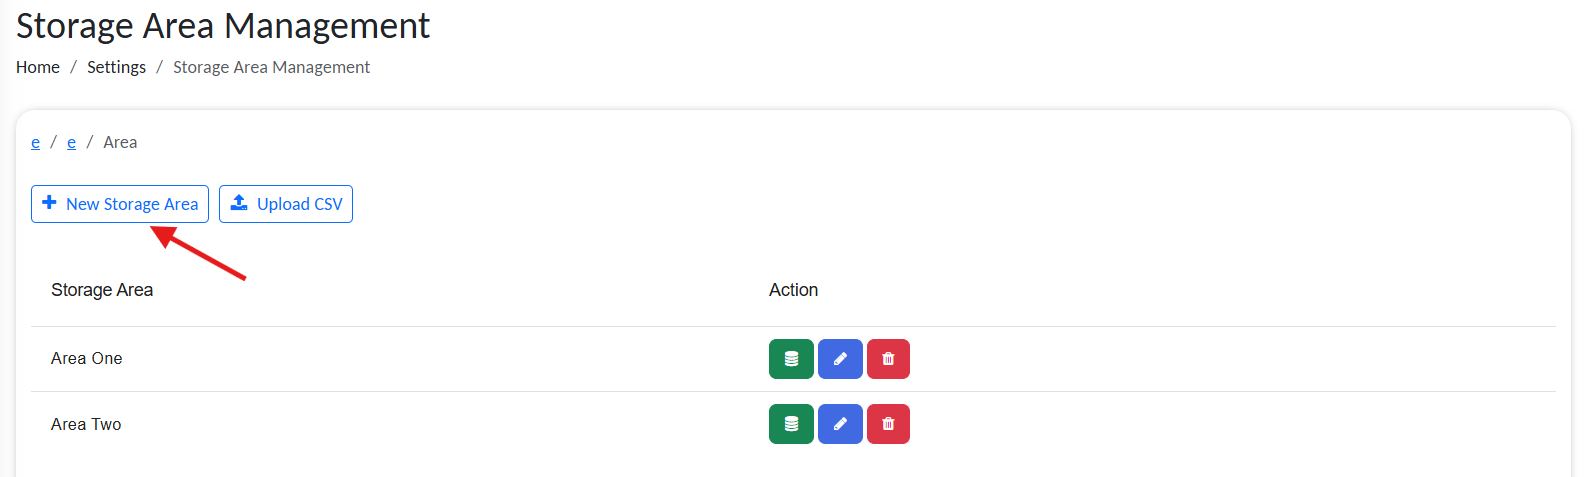Select the Area Two row name
Screen dimensions: 1590x477
86,425
